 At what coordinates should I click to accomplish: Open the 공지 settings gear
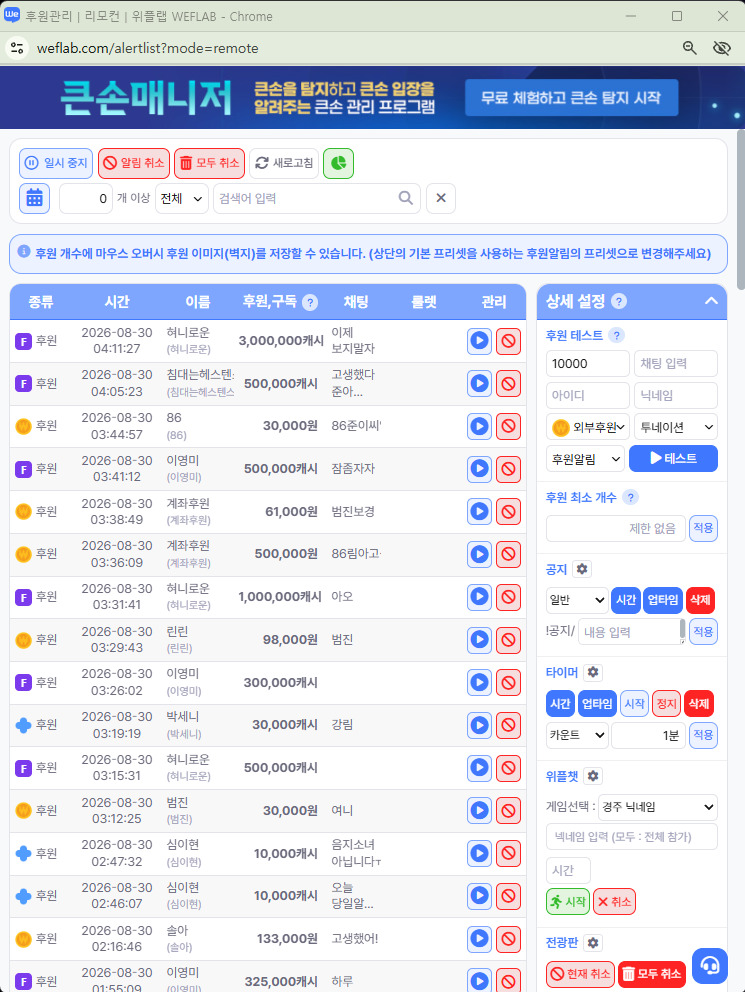pyautogui.click(x=582, y=569)
